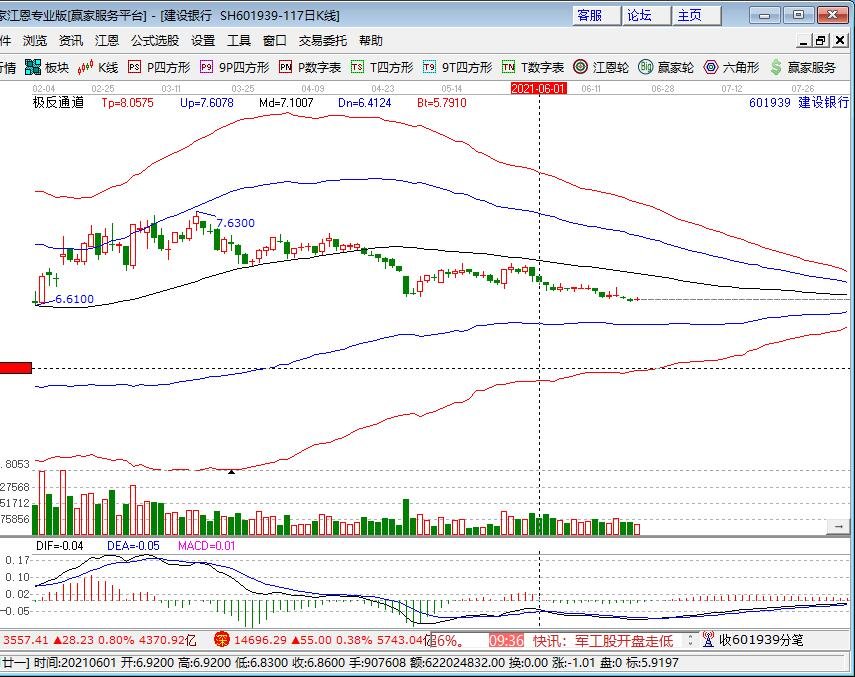
Task: Click the volume panel scroll arrow button
Action: pos(838,527)
